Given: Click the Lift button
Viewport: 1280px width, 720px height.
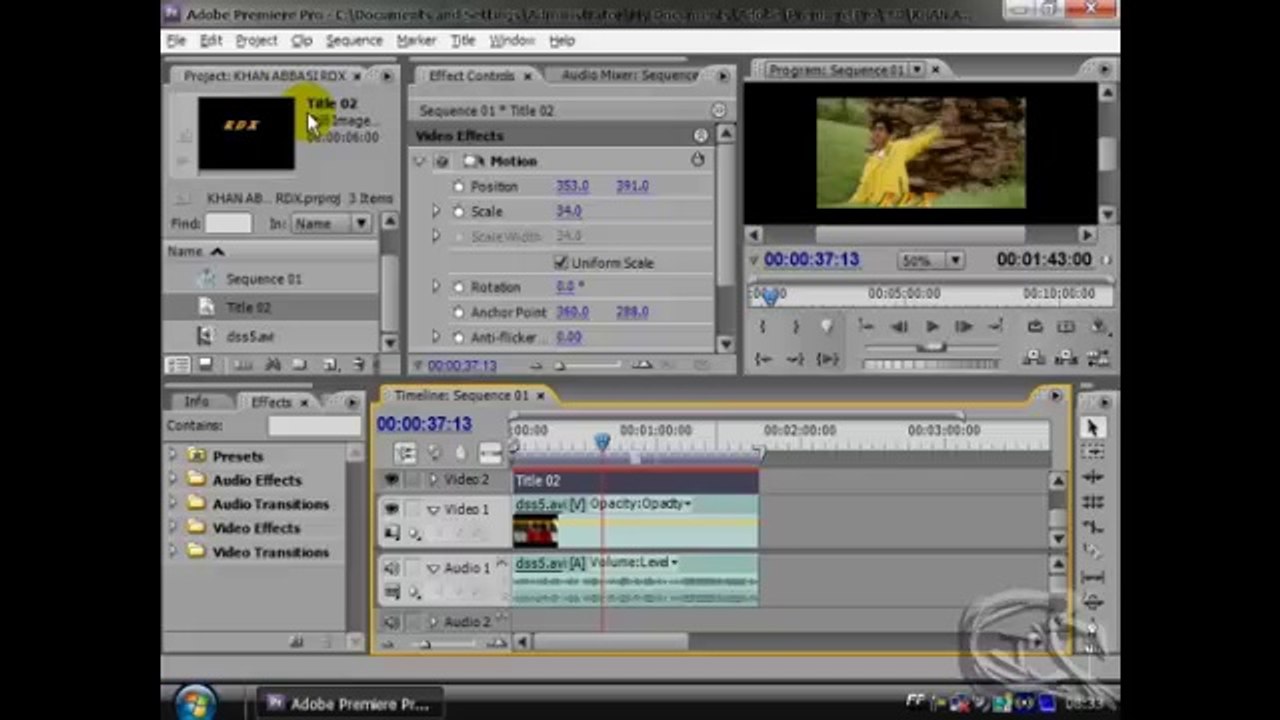Looking at the screenshot, I should click(1035, 358).
